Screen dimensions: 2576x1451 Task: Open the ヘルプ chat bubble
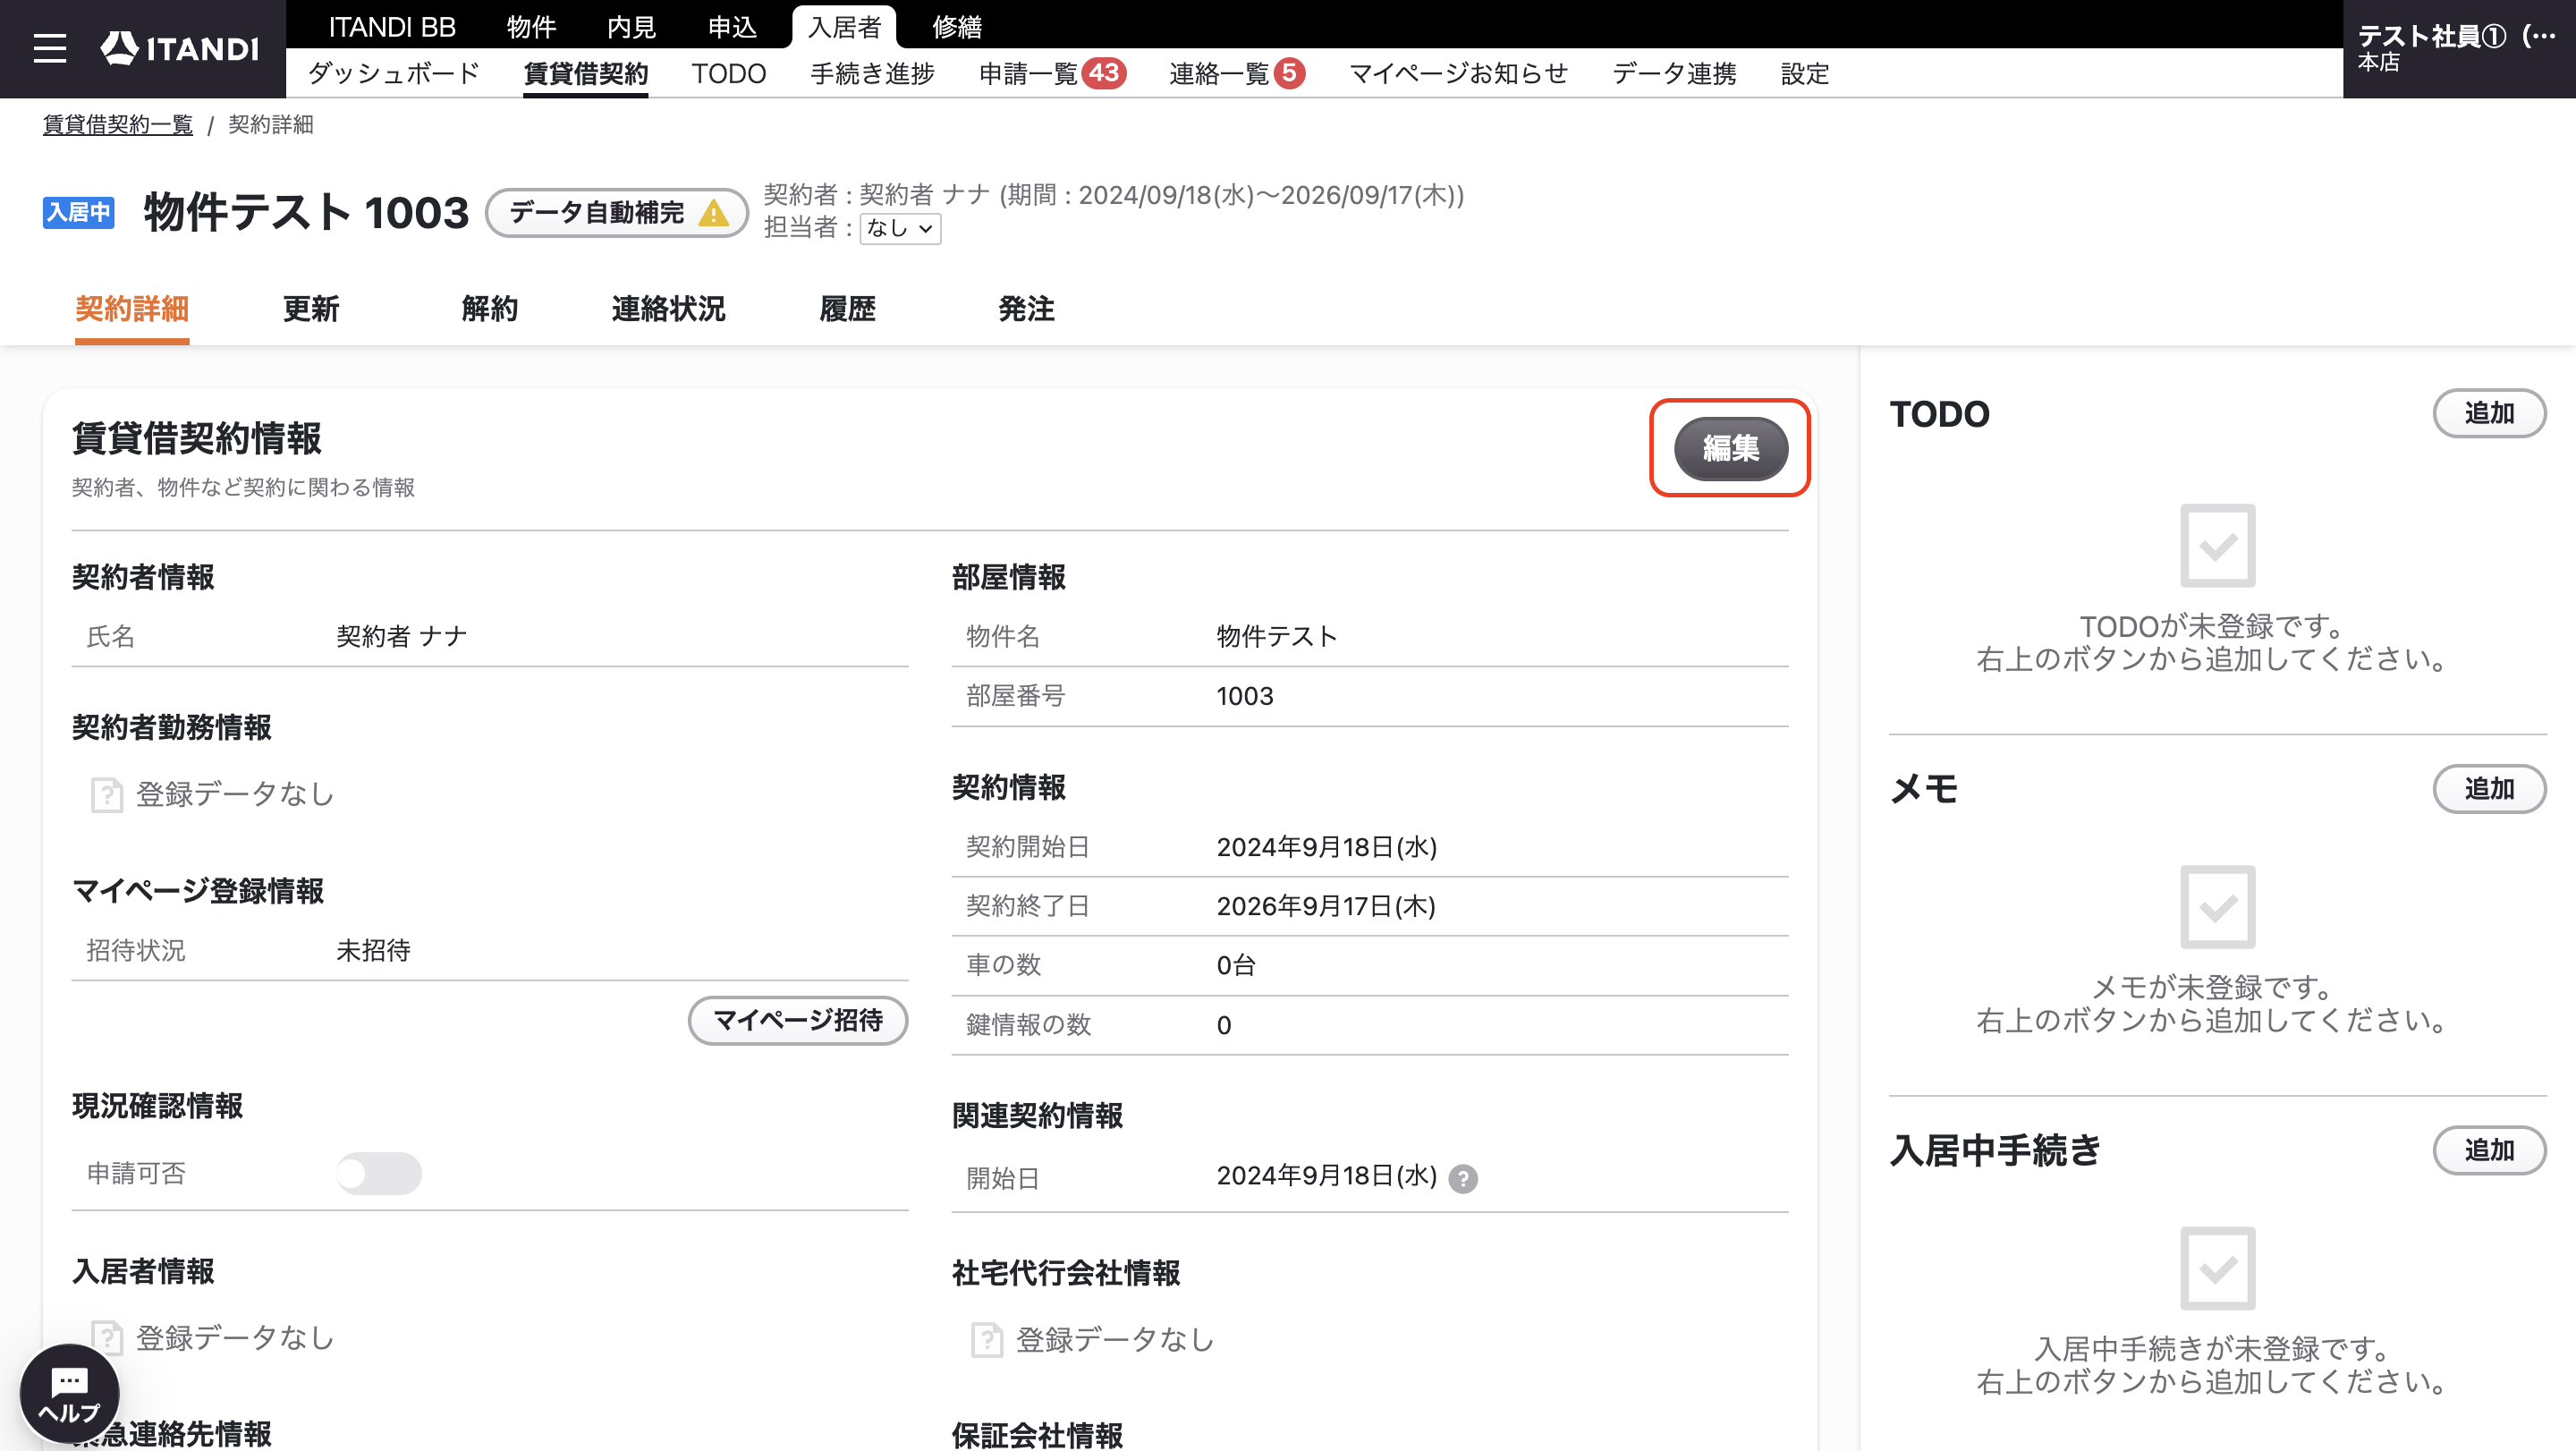pyautogui.click(x=69, y=1393)
